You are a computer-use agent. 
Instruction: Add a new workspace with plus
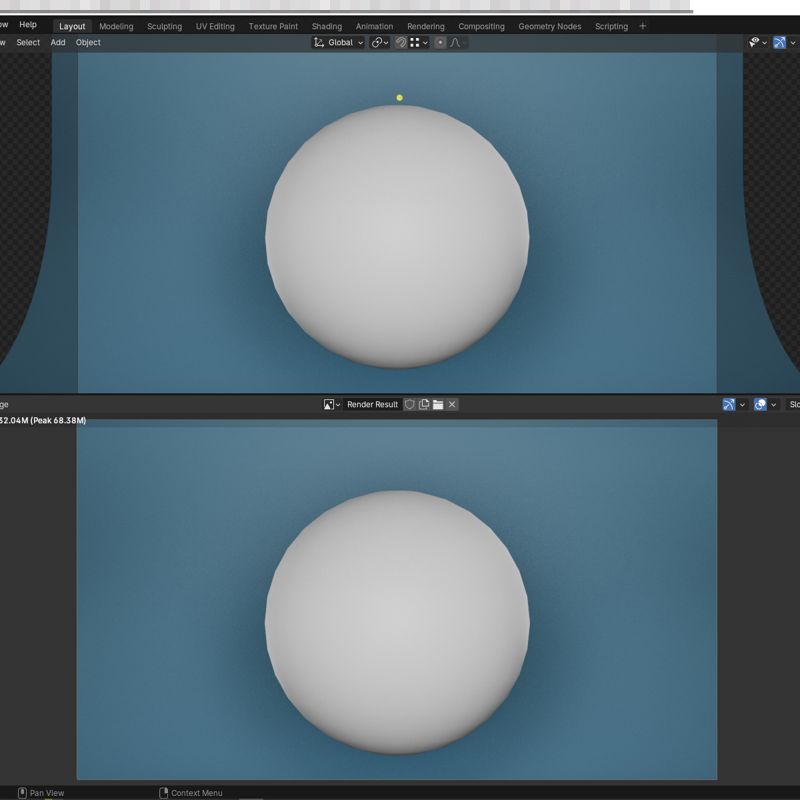click(642, 26)
